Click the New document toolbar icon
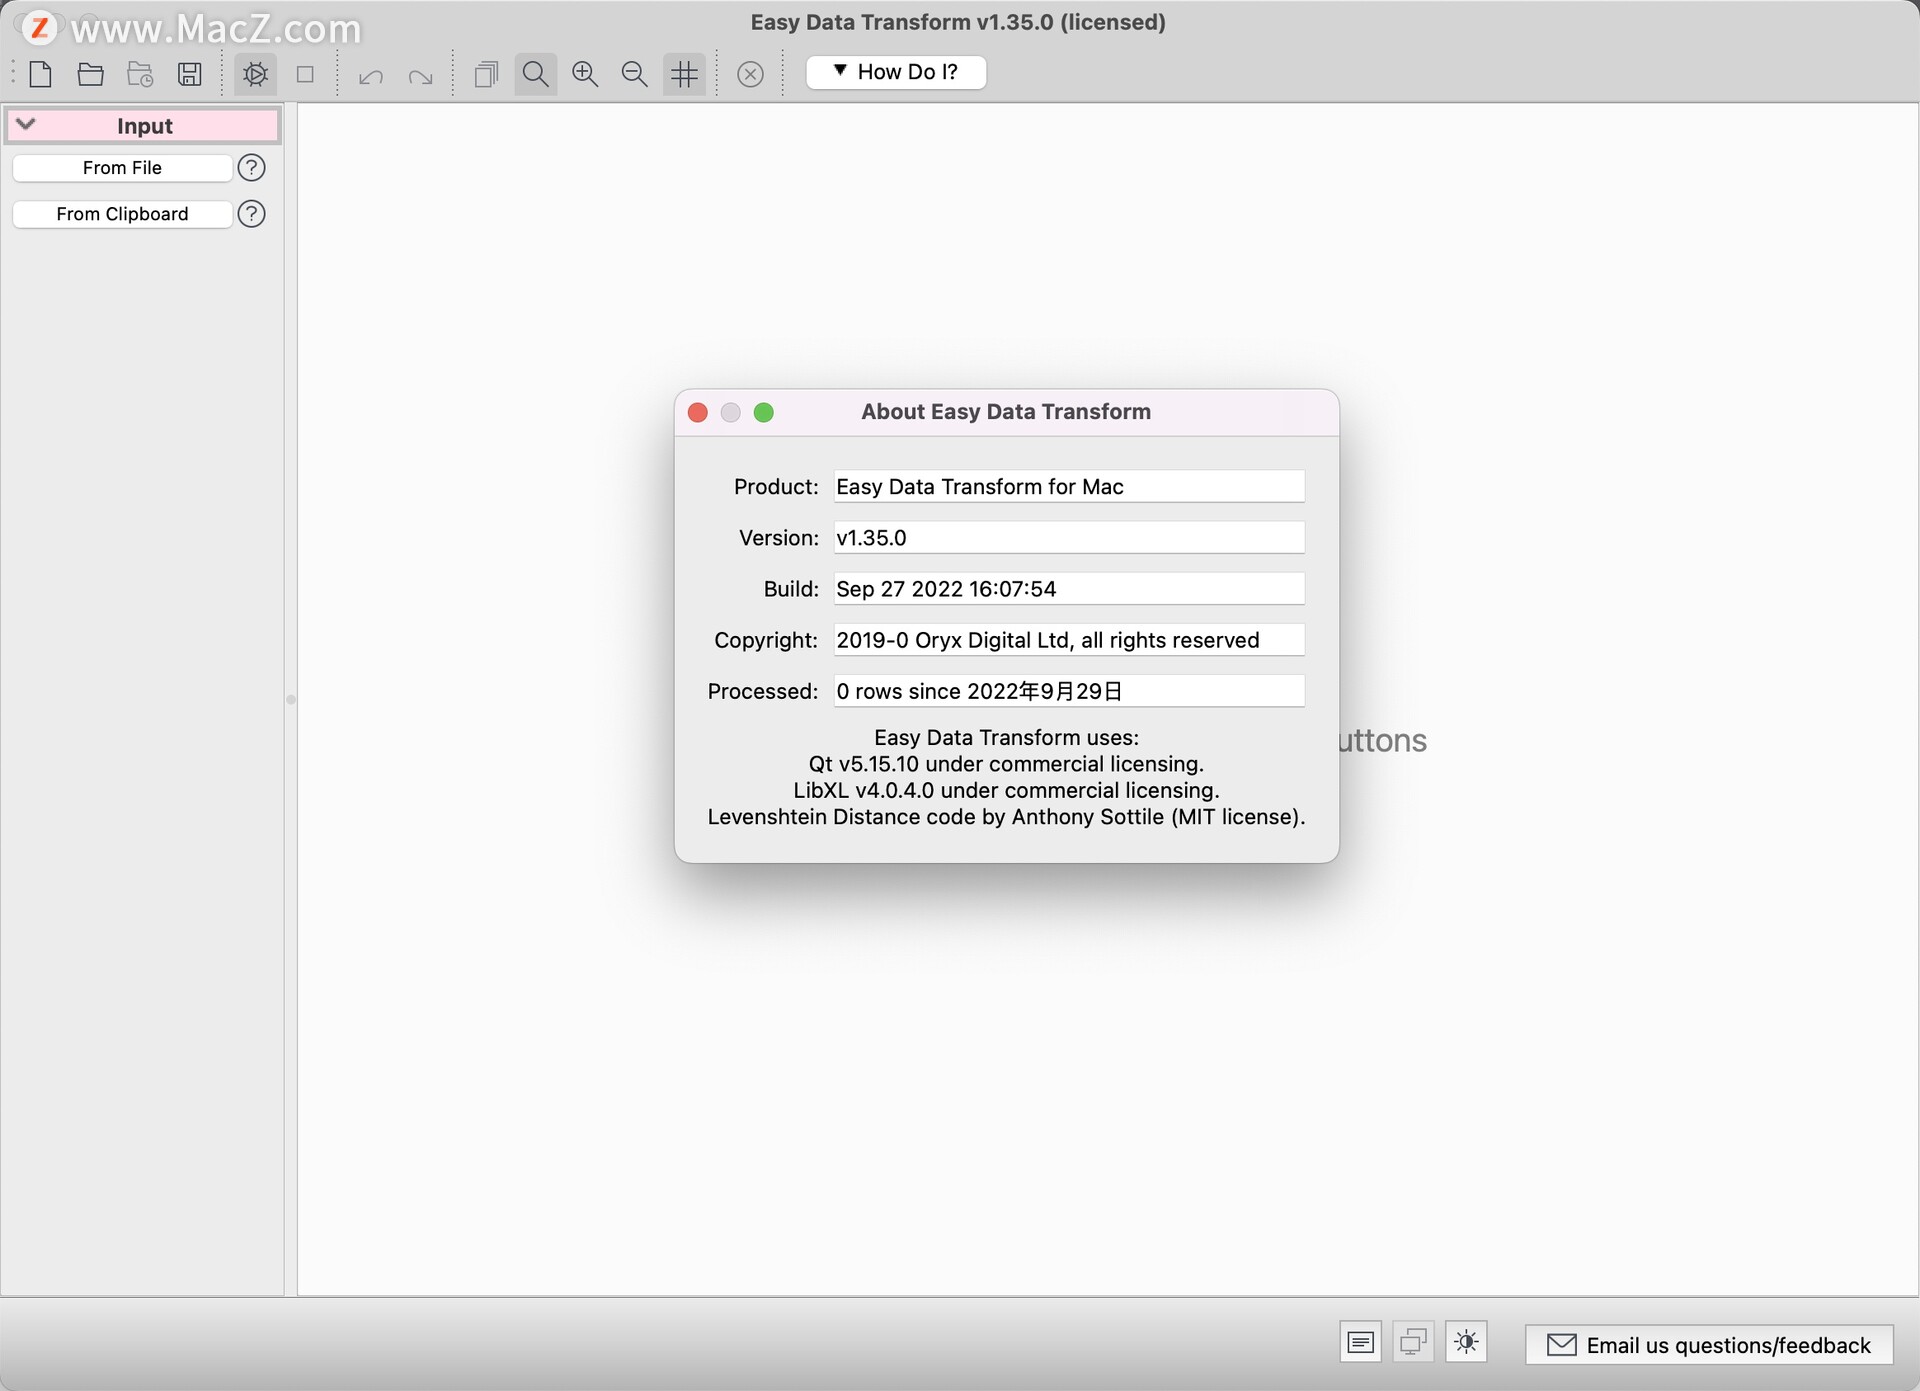 (41, 74)
